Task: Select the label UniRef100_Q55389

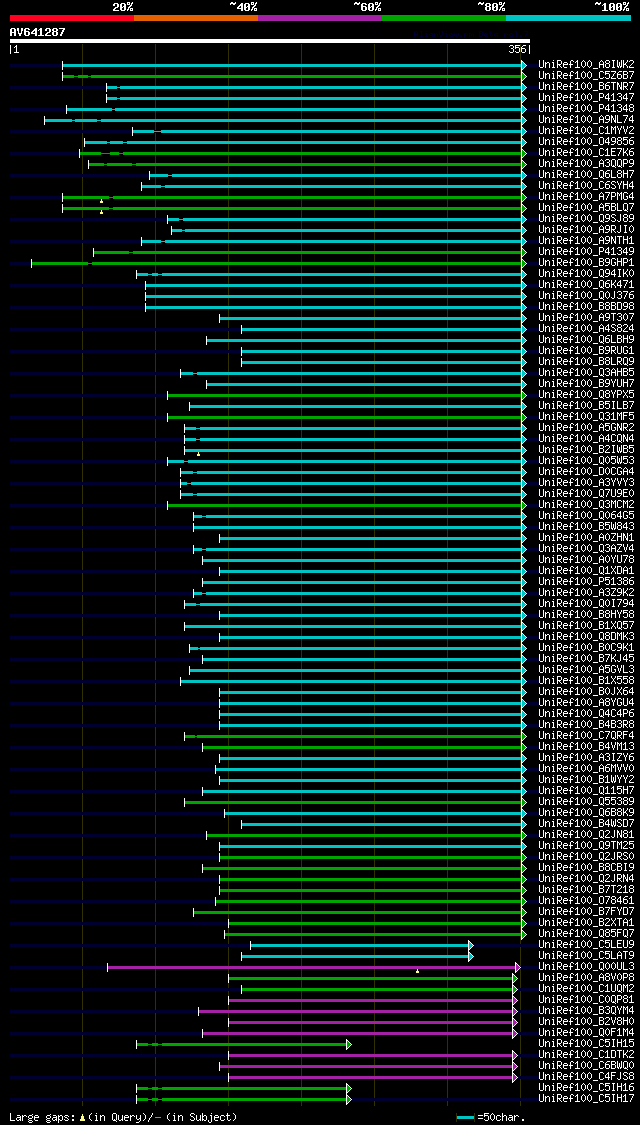Action: point(586,804)
